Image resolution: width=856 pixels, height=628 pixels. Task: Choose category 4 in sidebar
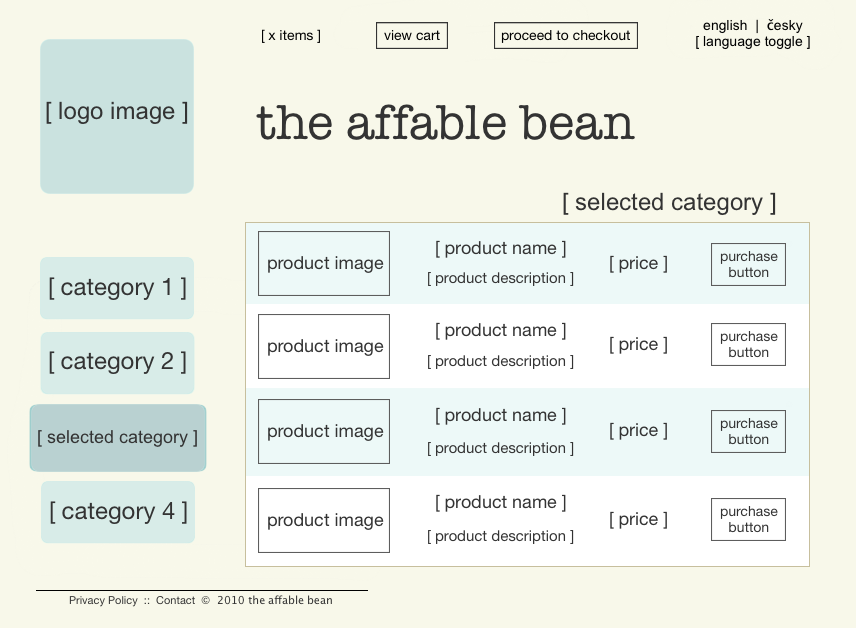[x=118, y=512]
